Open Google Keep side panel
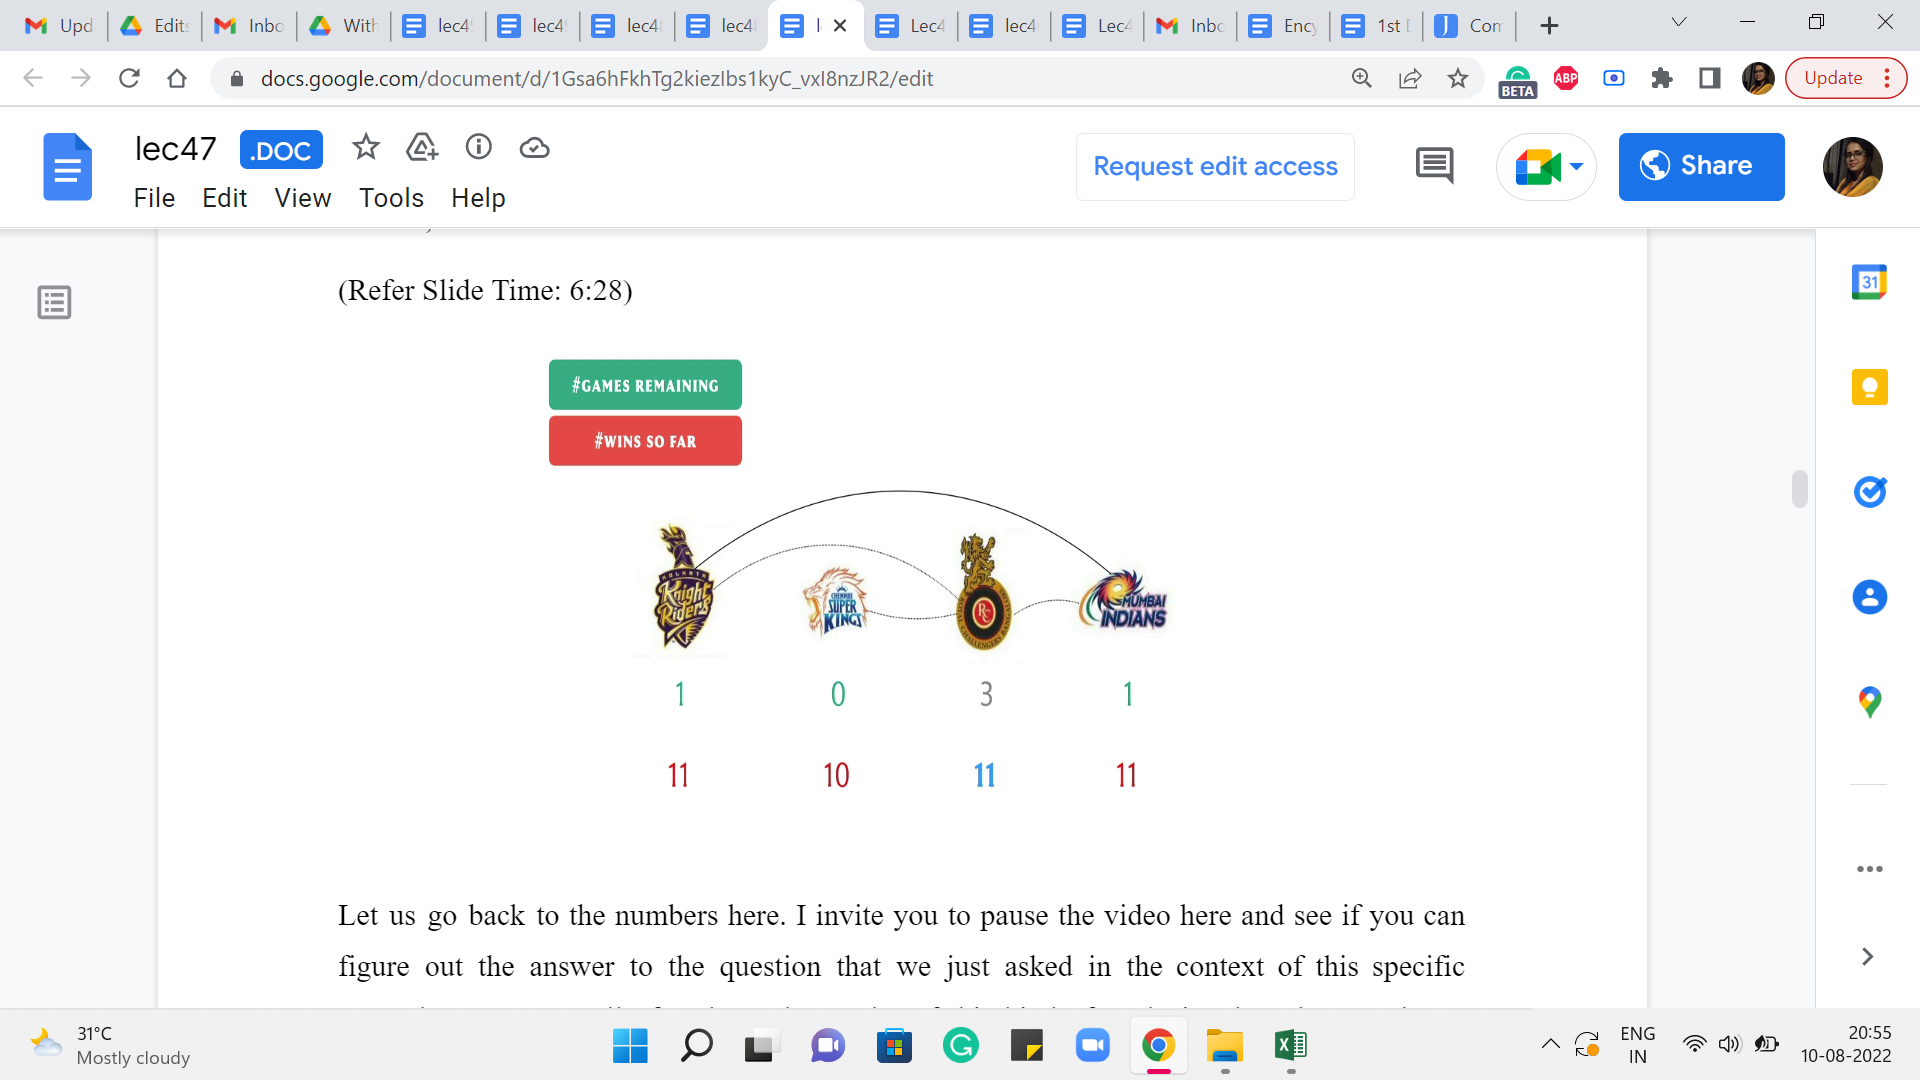Image resolution: width=1920 pixels, height=1080 pixels. click(1869, 387)
